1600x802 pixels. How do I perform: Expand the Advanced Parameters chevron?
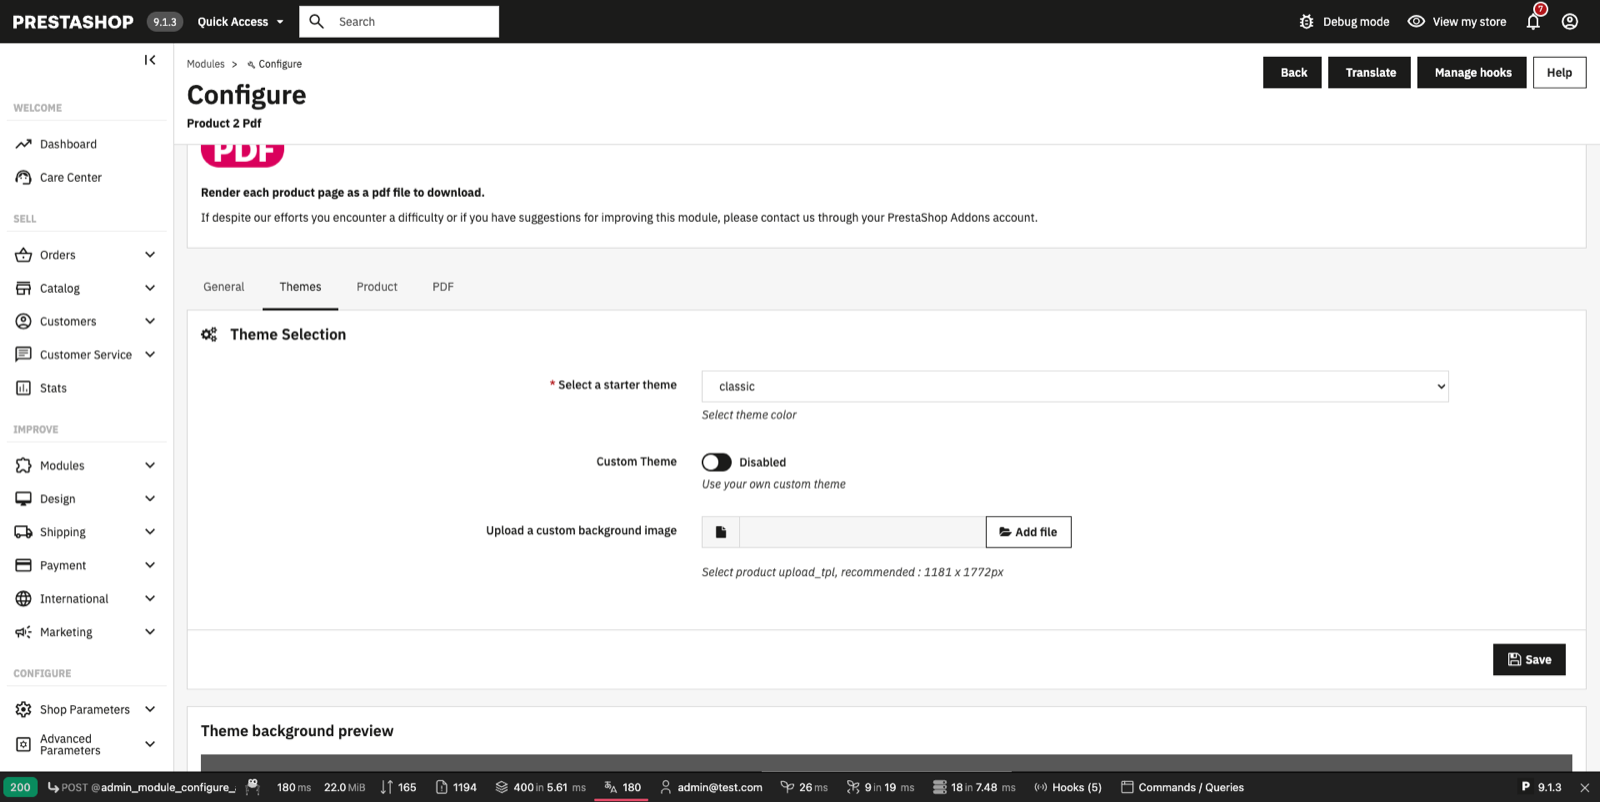[150, 744]
